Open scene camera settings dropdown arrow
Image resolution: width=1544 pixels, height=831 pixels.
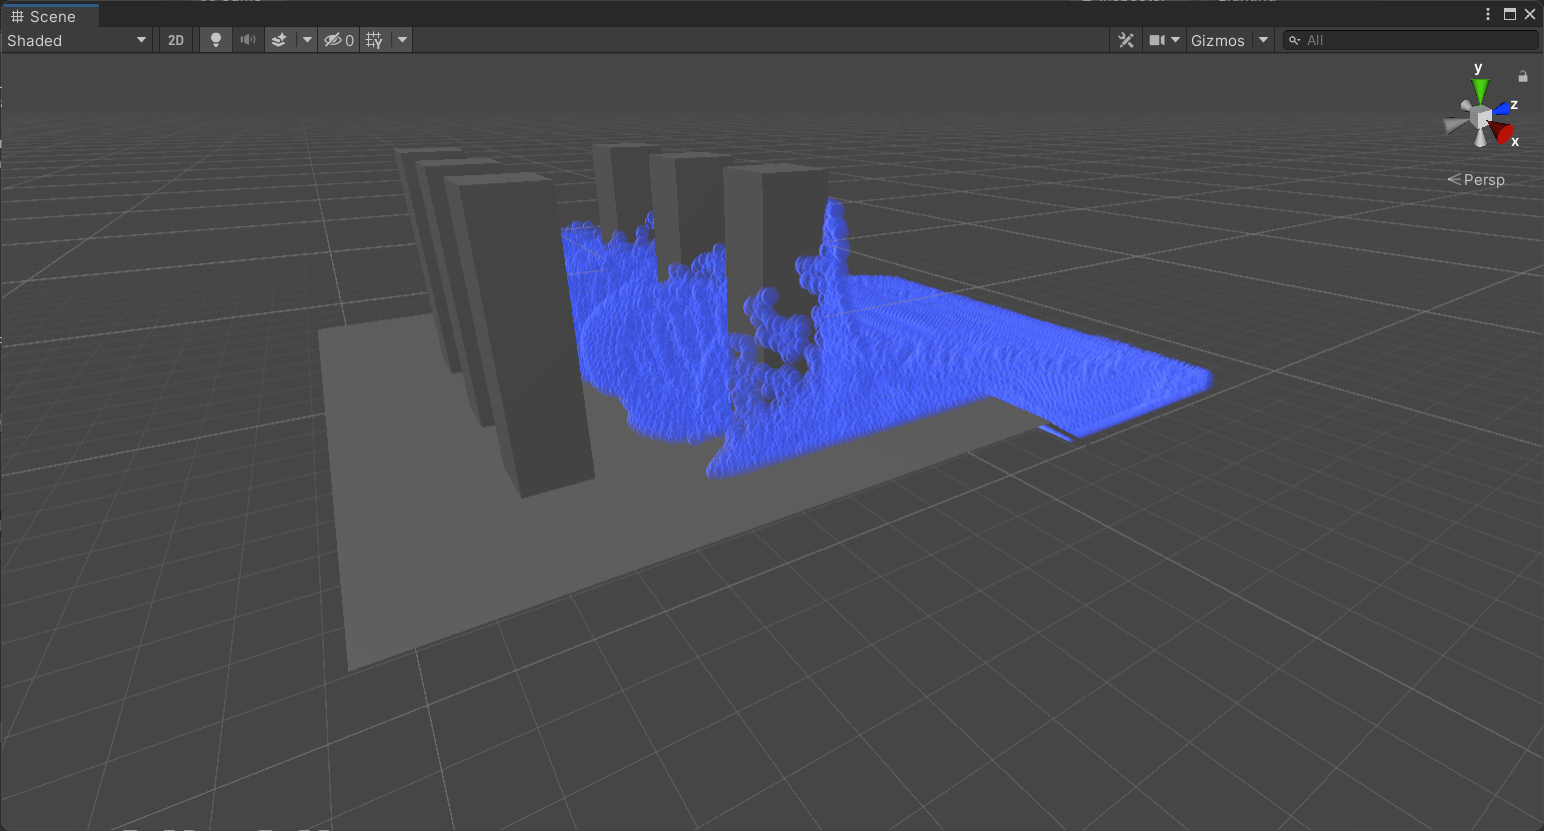pos(1176,40)
